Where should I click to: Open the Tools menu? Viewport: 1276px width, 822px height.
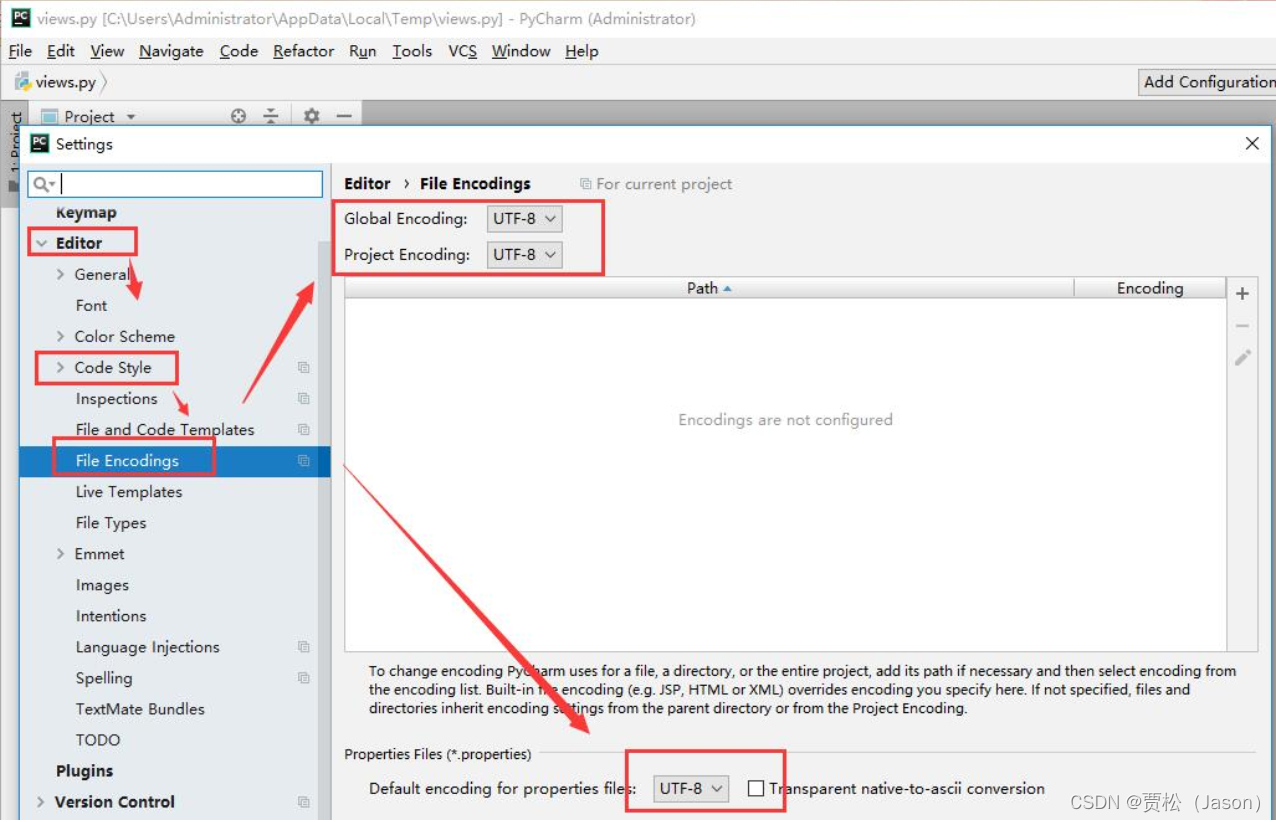pos(412,51)
